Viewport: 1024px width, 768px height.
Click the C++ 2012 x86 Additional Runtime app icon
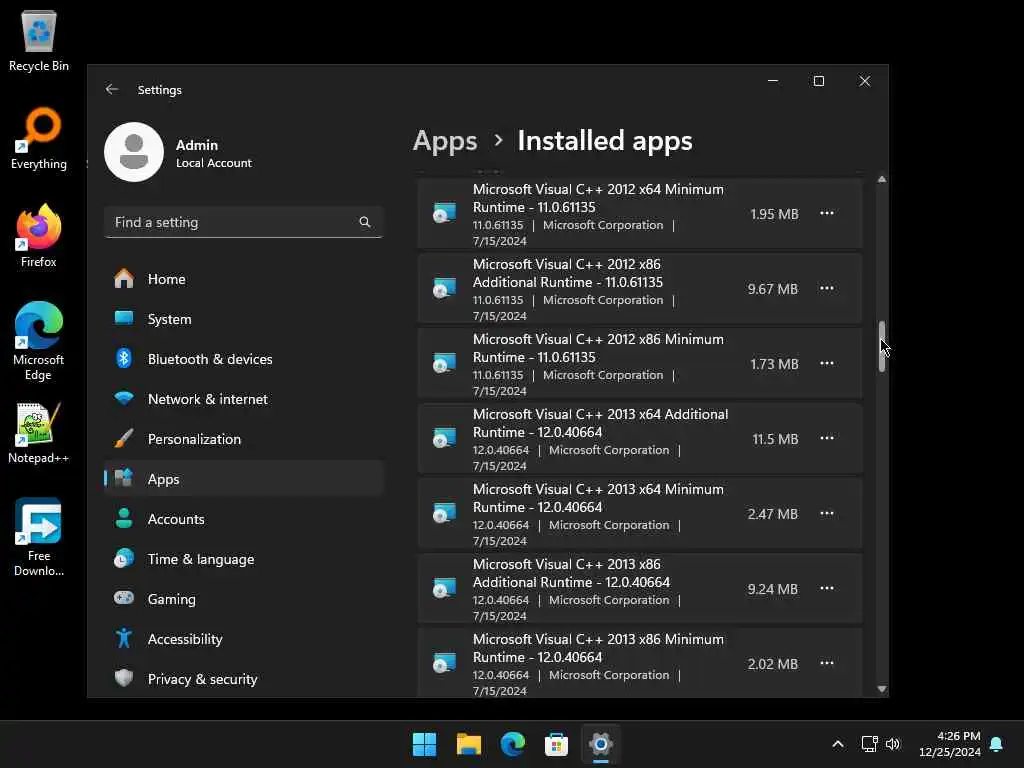click(x=445, y=289)
